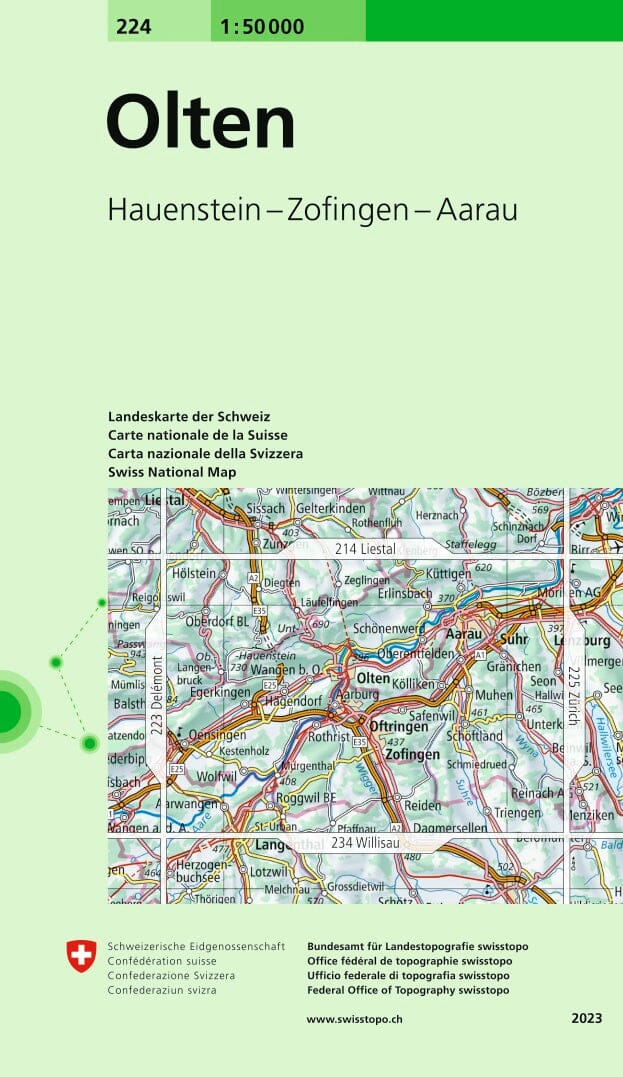Click the A2 road shield beside Diegten

253,578
